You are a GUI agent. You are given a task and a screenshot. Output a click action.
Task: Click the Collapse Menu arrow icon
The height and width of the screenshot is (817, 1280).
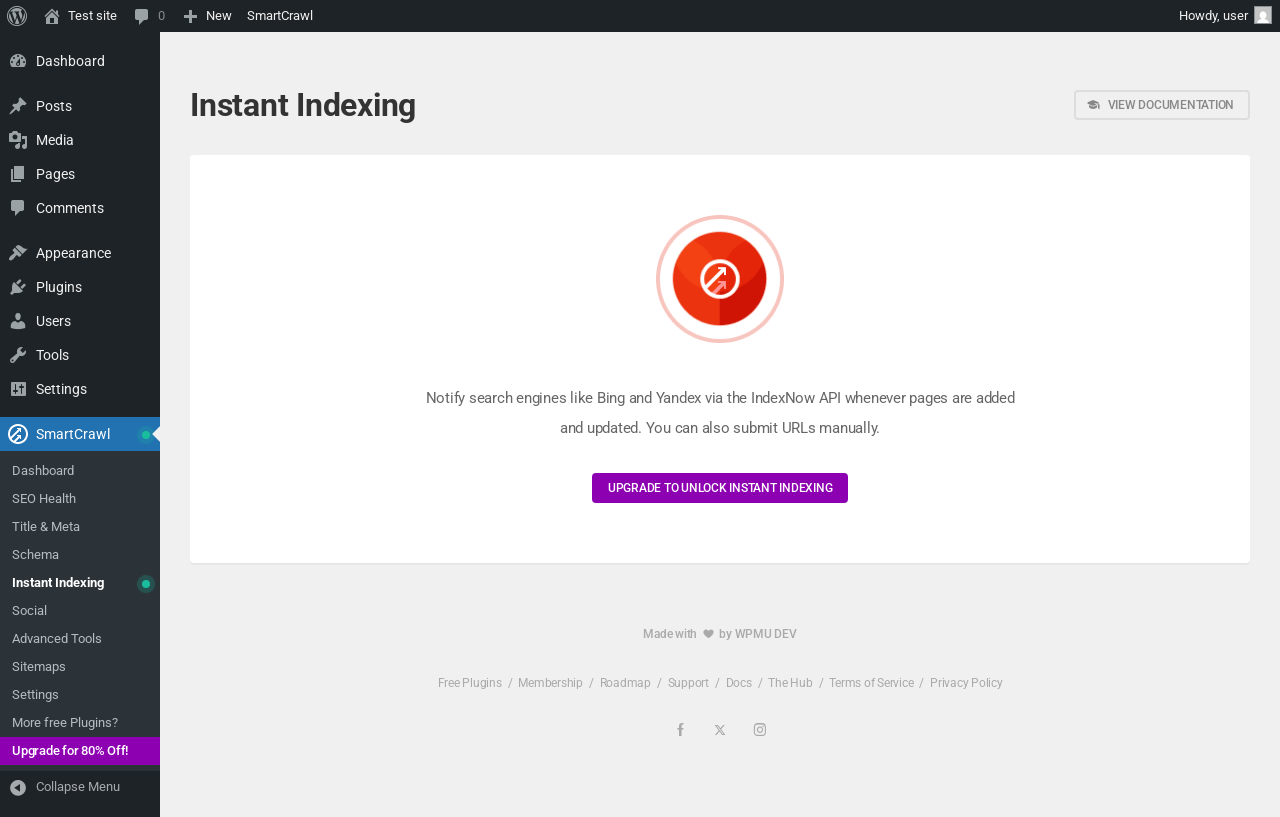18,788
